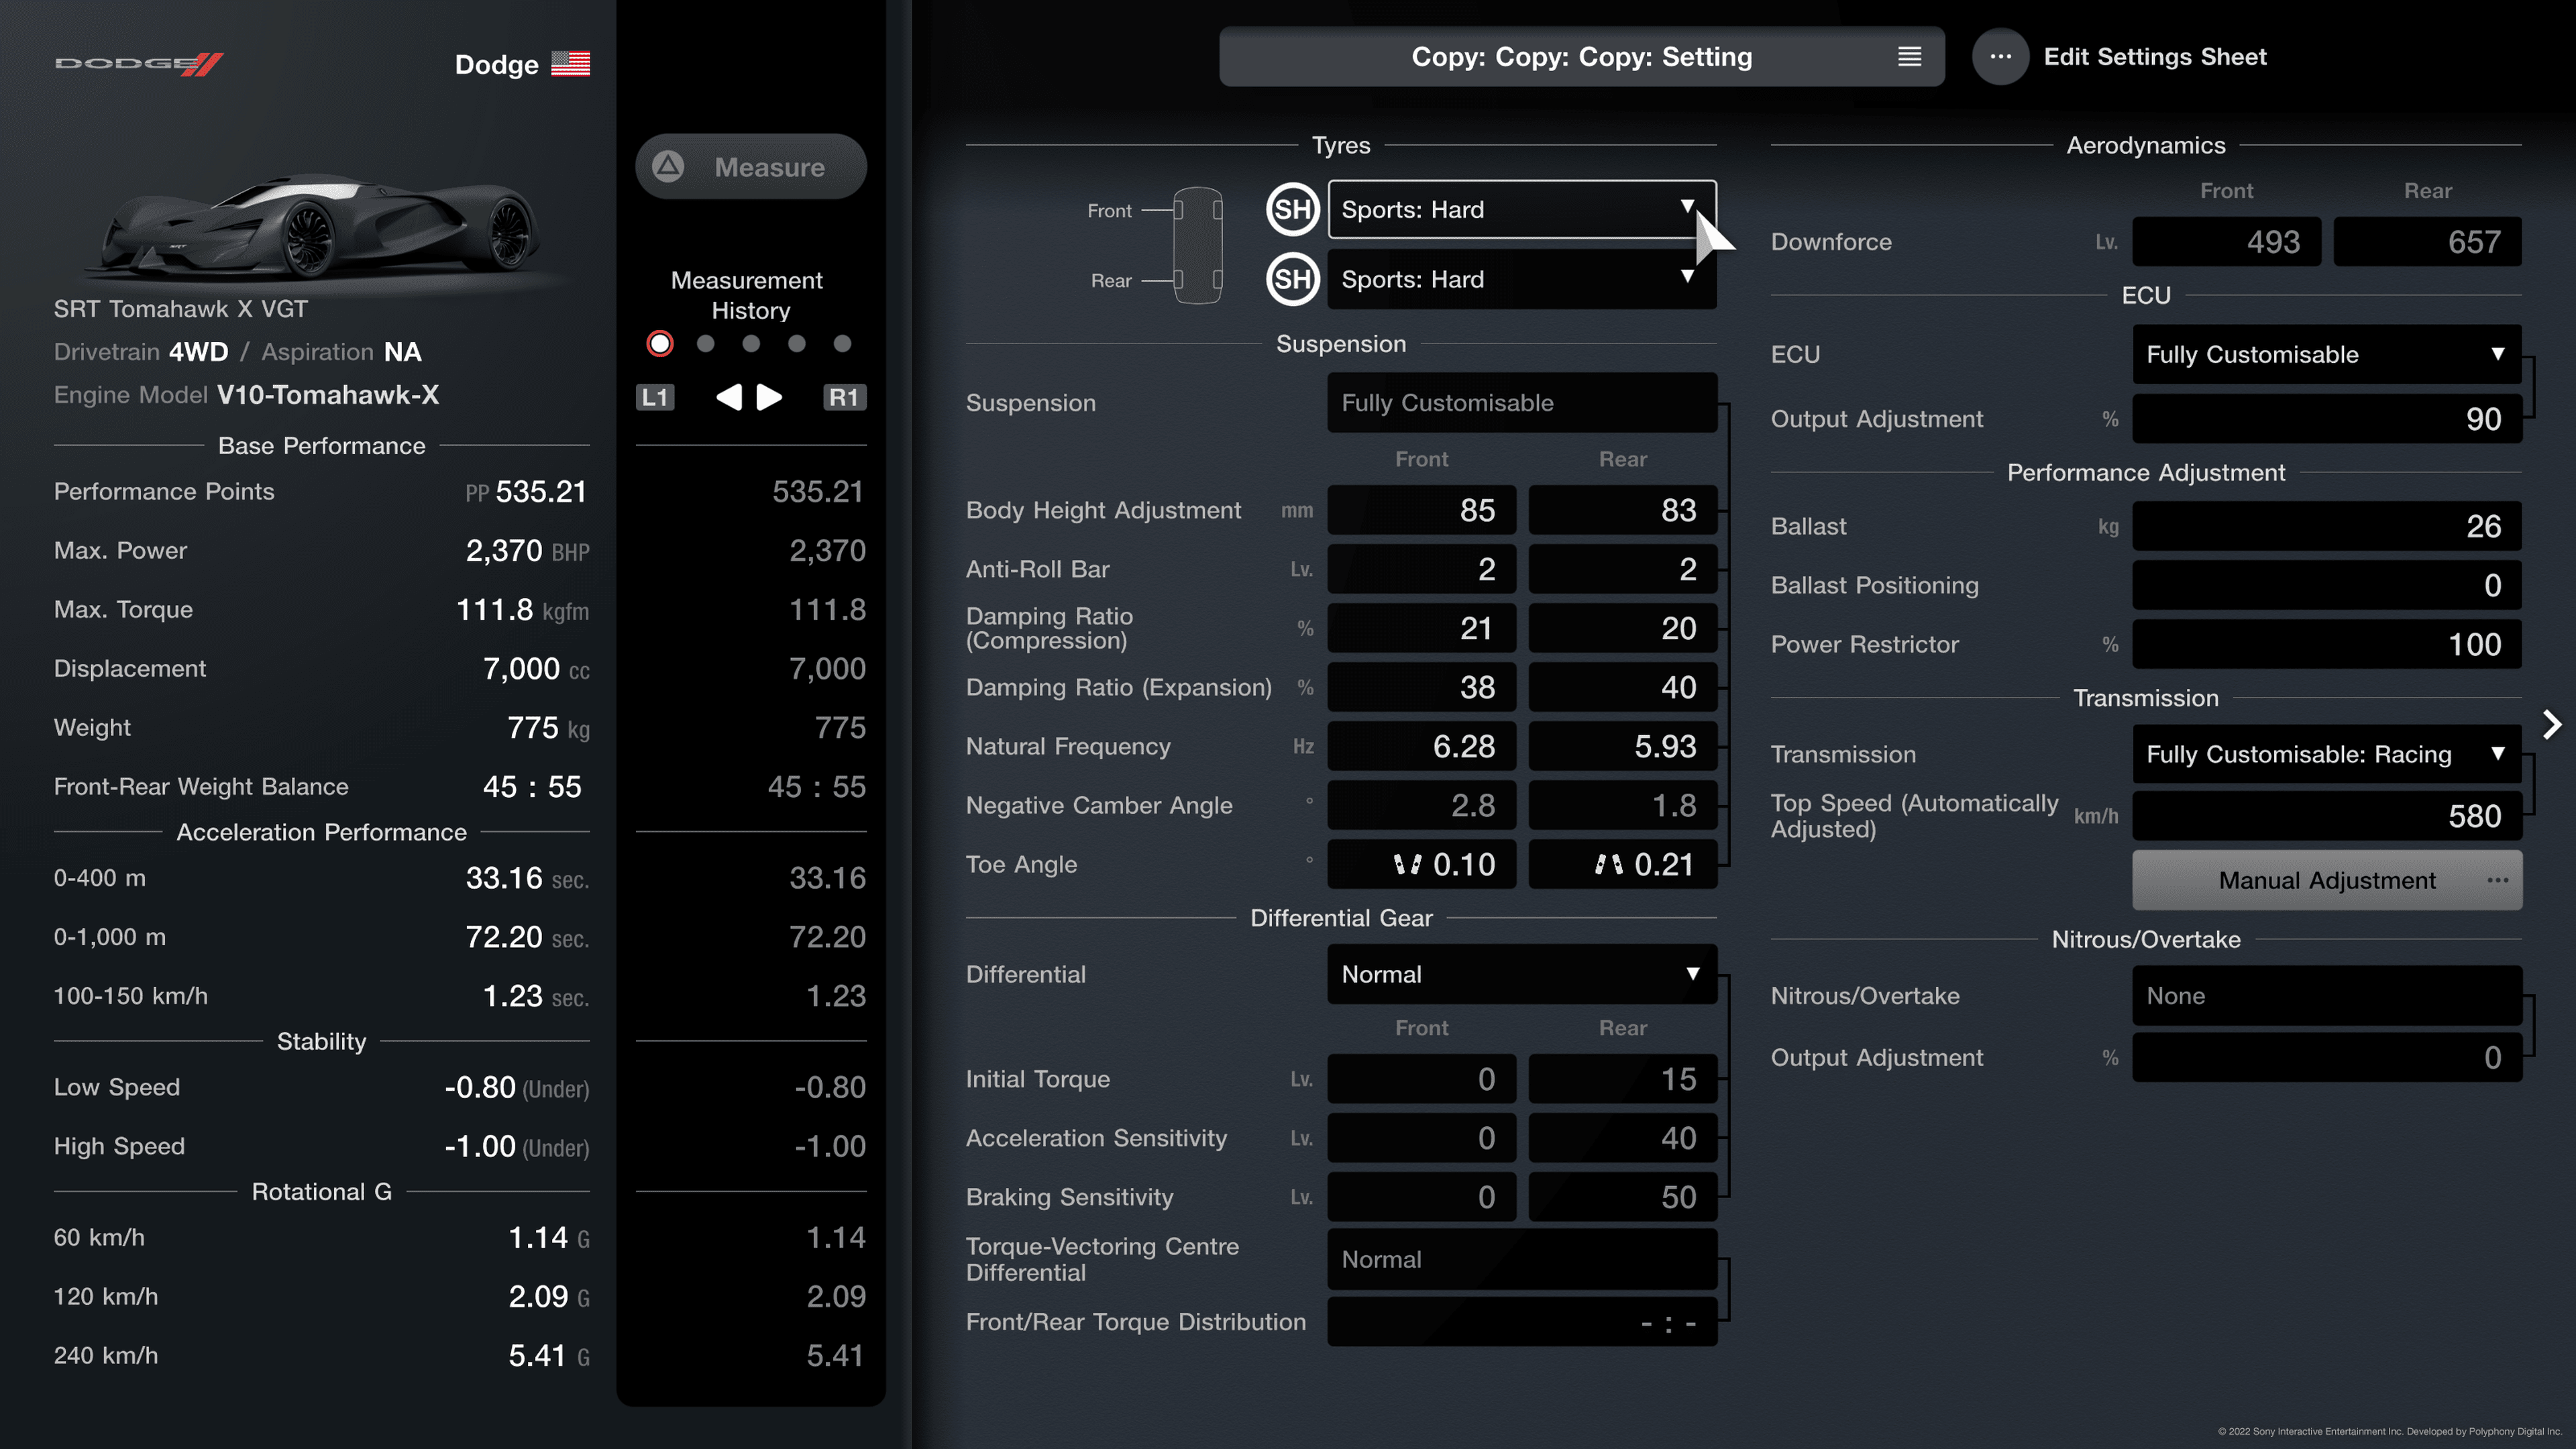Screen dimensions: 2576x1449
Task: Click the R1 history shortcut icon
Action: pos(844,397)
